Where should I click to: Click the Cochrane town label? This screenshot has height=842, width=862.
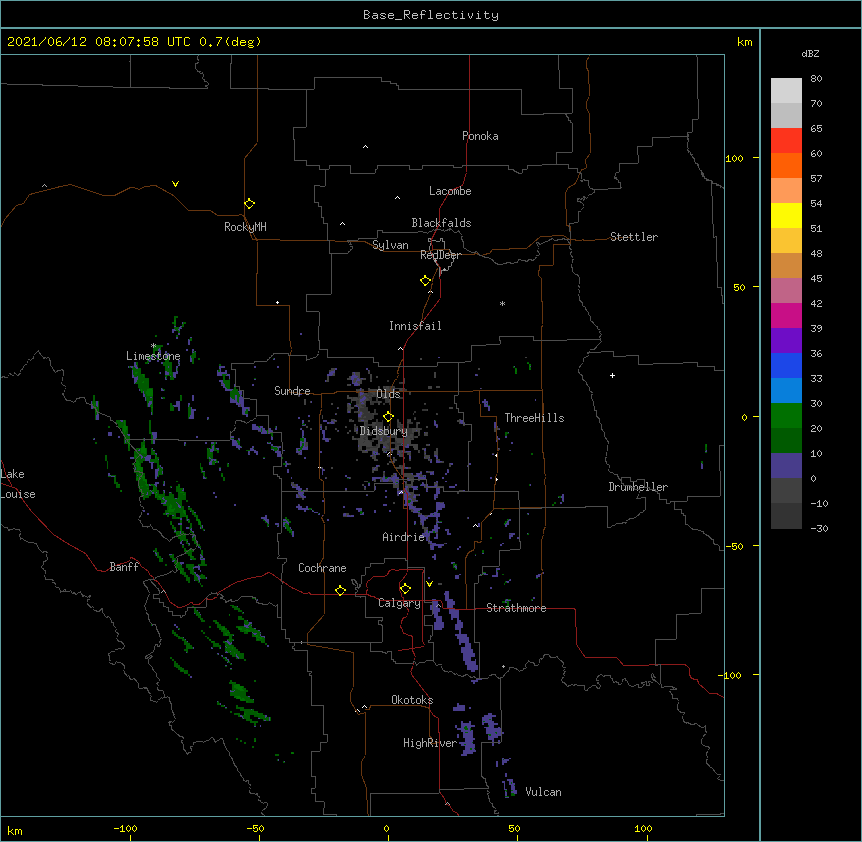pos(322,568)
